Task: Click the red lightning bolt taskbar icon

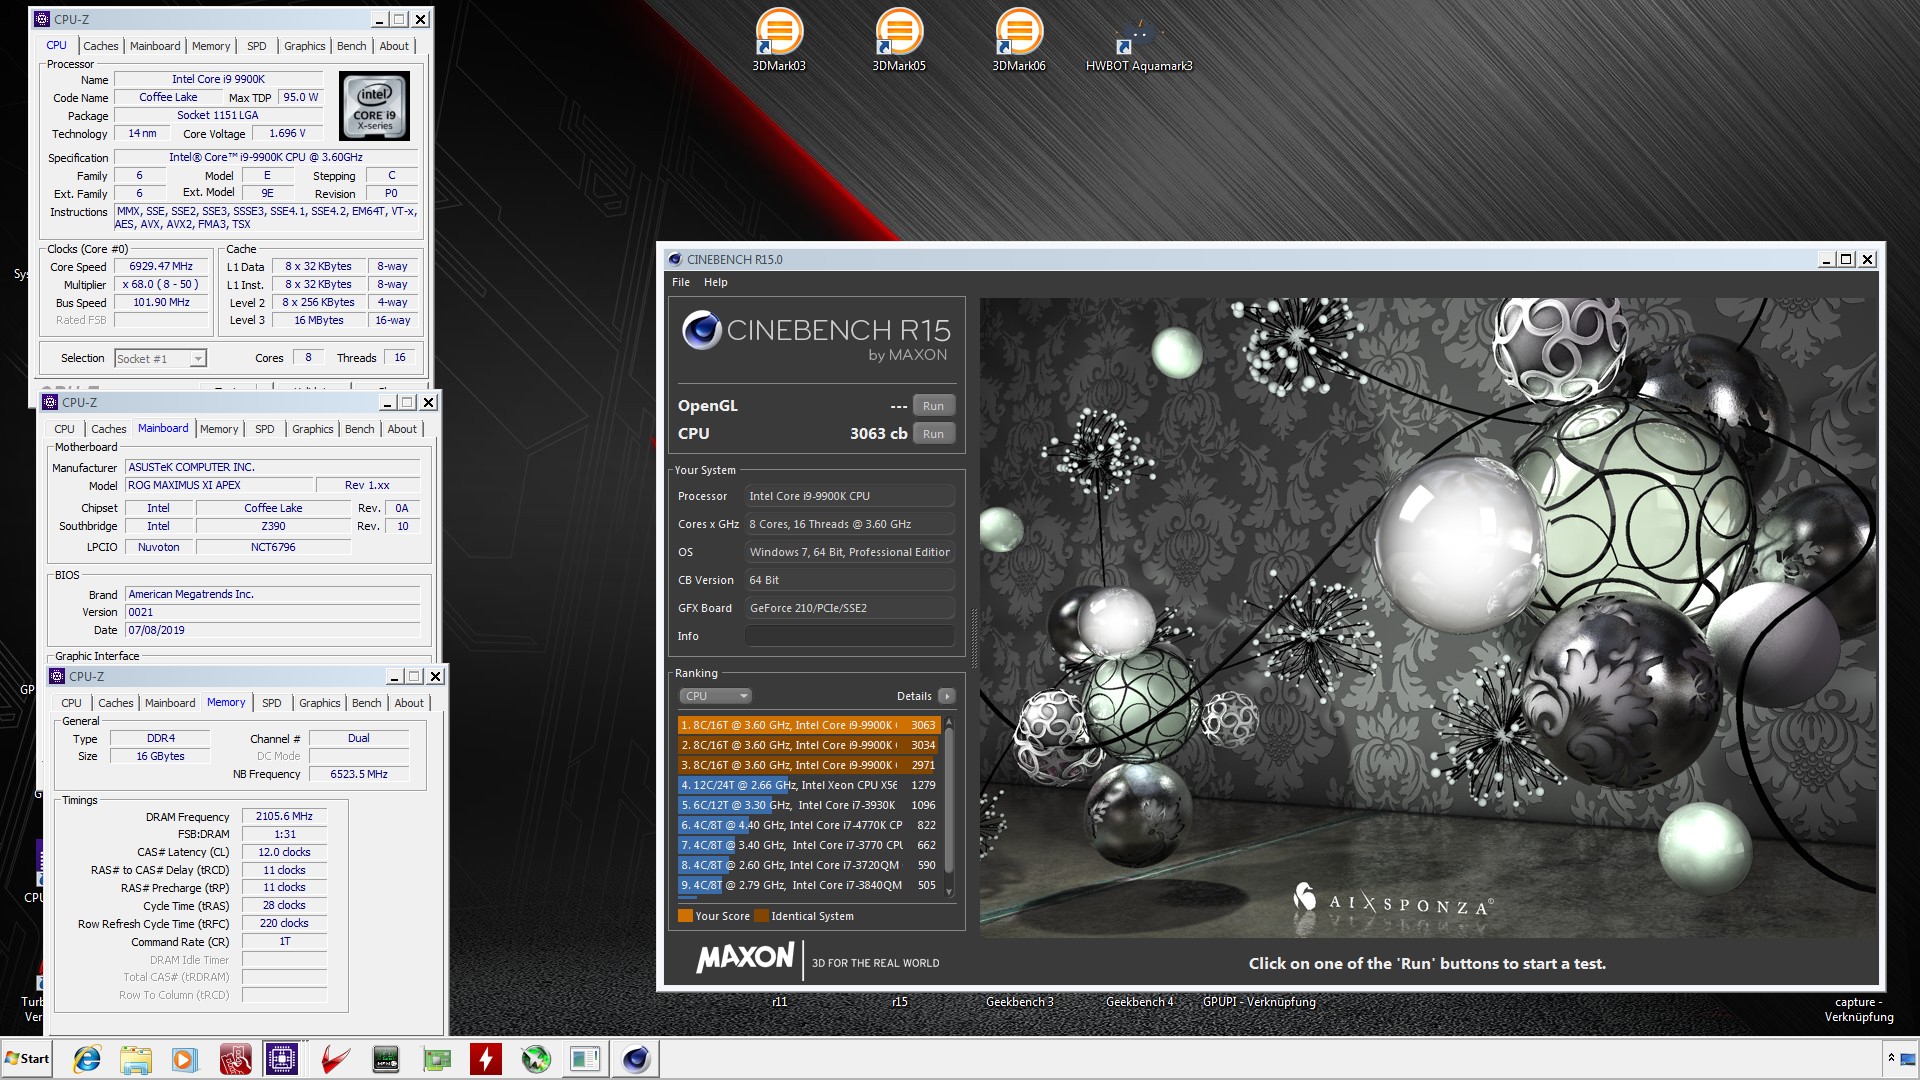Action: tap(486, 1059)
